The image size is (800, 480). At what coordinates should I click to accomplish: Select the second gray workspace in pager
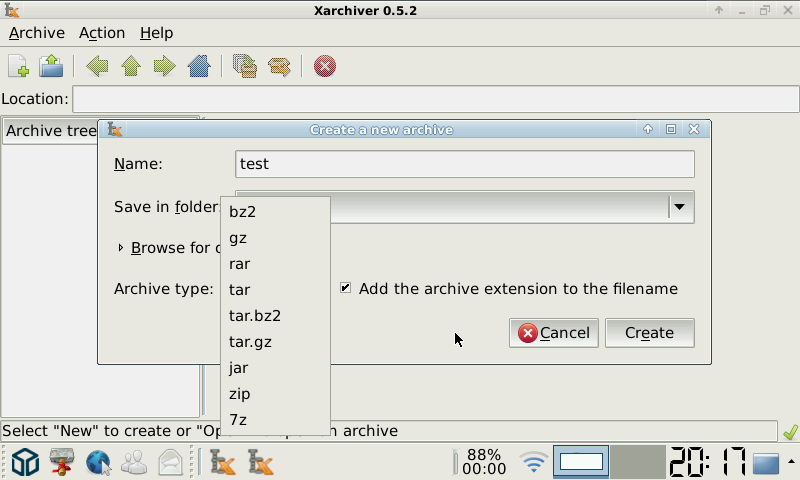click(637, 462)
